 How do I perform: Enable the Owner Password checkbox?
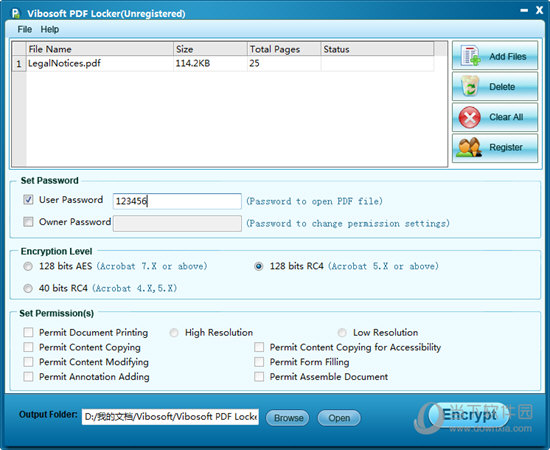point(28,222)
